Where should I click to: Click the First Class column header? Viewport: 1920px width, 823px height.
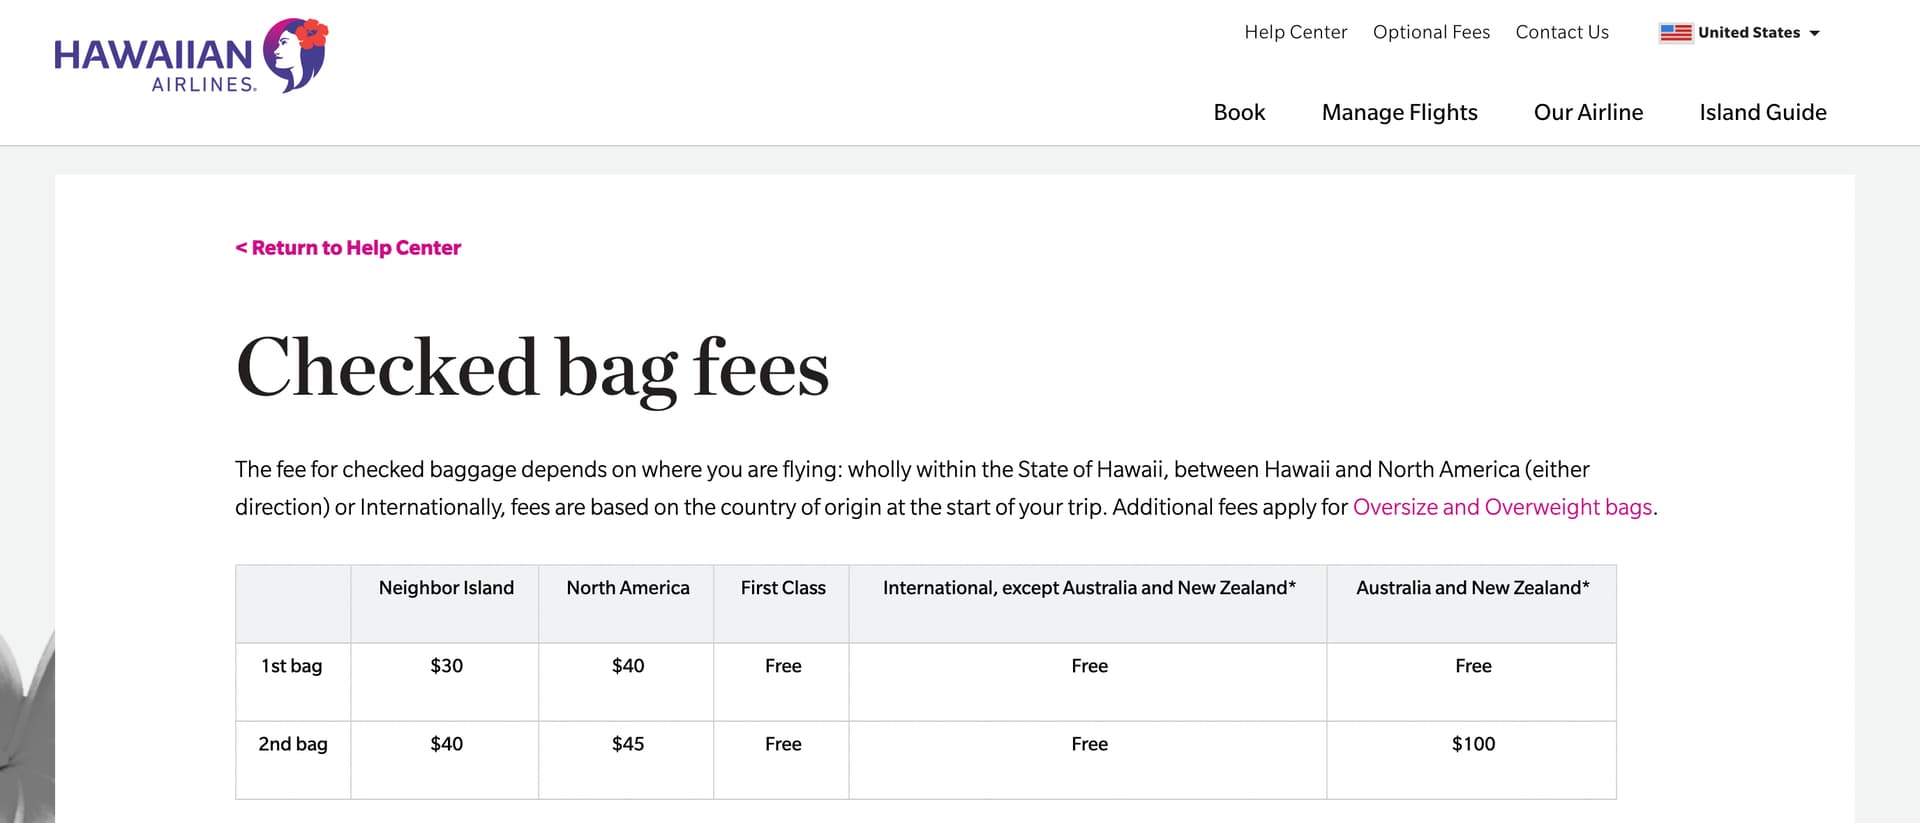782,588
